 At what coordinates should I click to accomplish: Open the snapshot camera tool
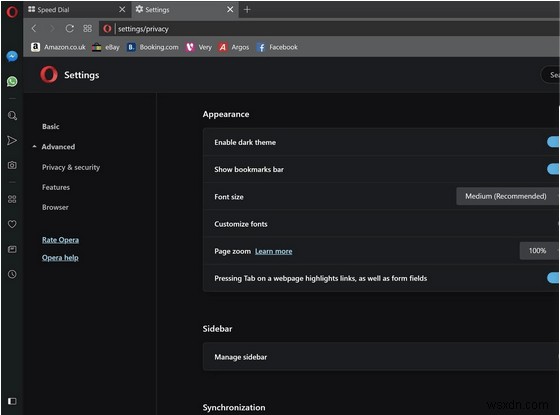pos(12,165)
